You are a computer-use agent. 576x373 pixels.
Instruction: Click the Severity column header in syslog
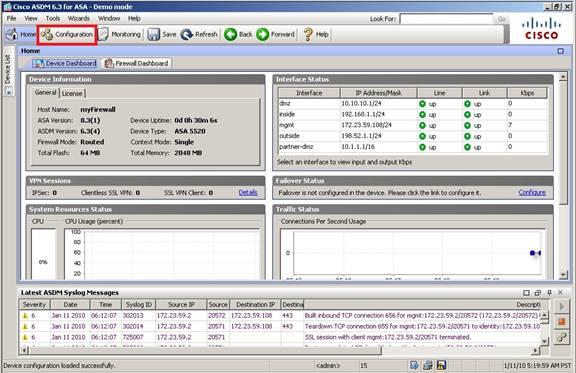[34, 305]
